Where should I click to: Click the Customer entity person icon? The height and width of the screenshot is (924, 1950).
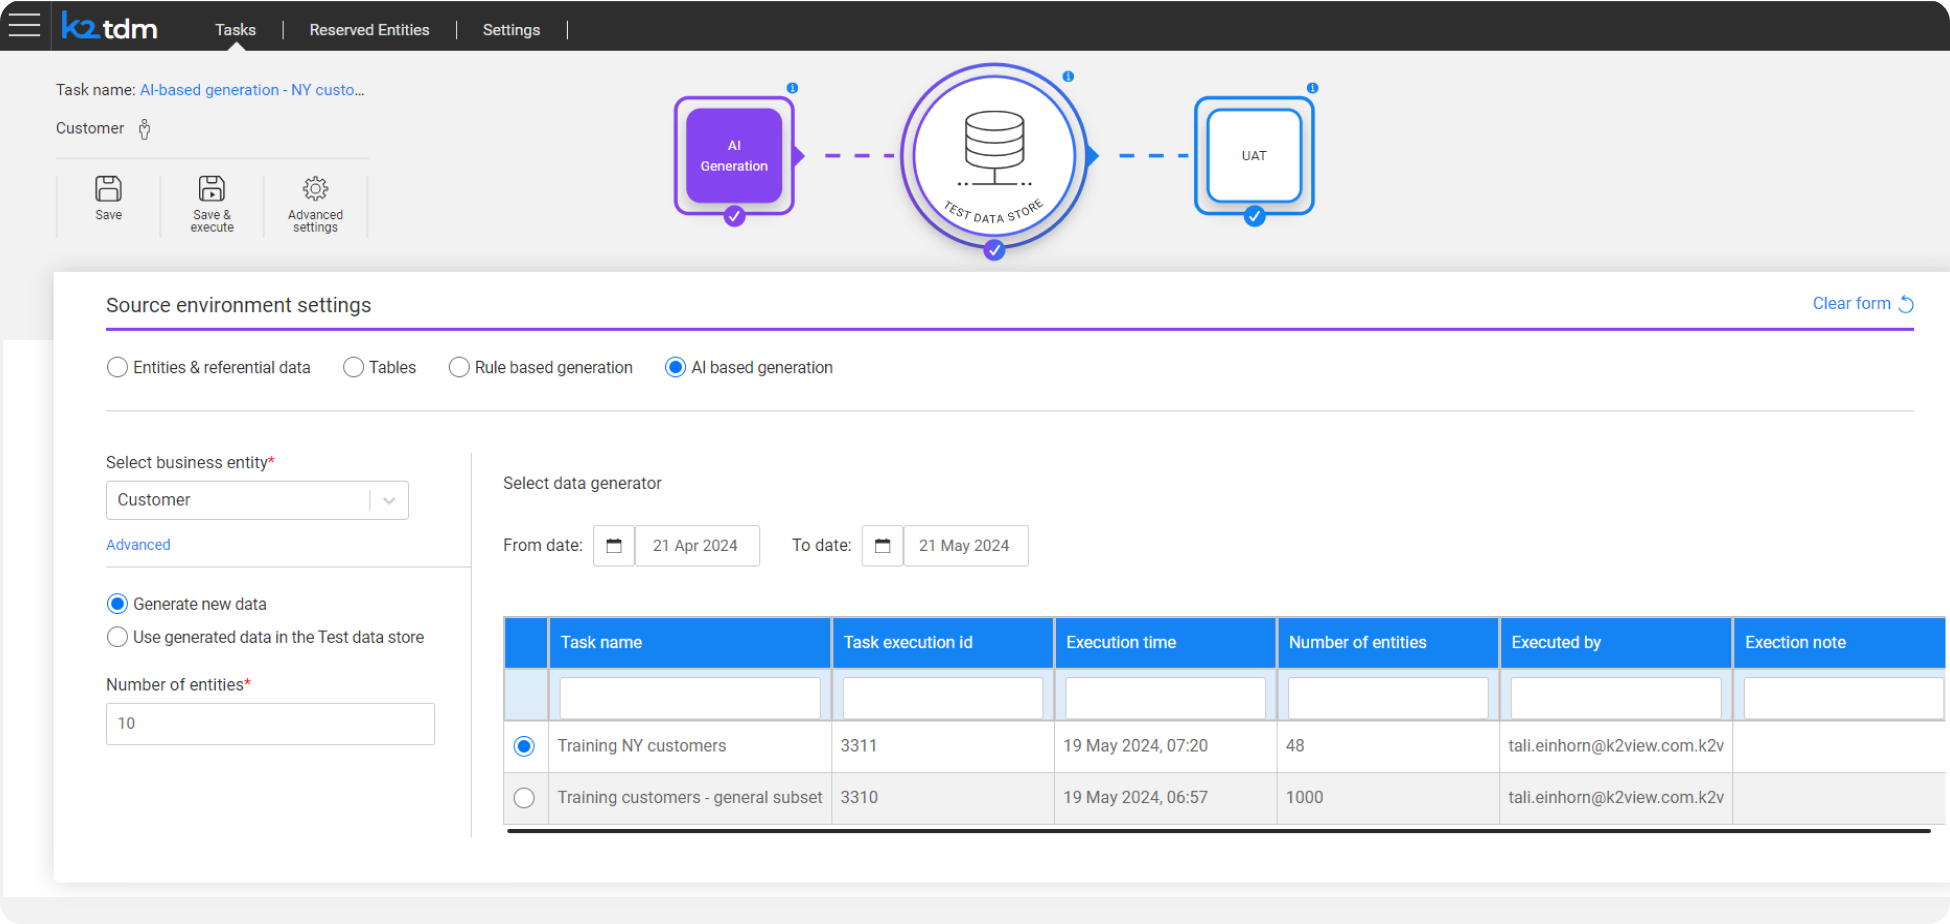coord(144,128)
